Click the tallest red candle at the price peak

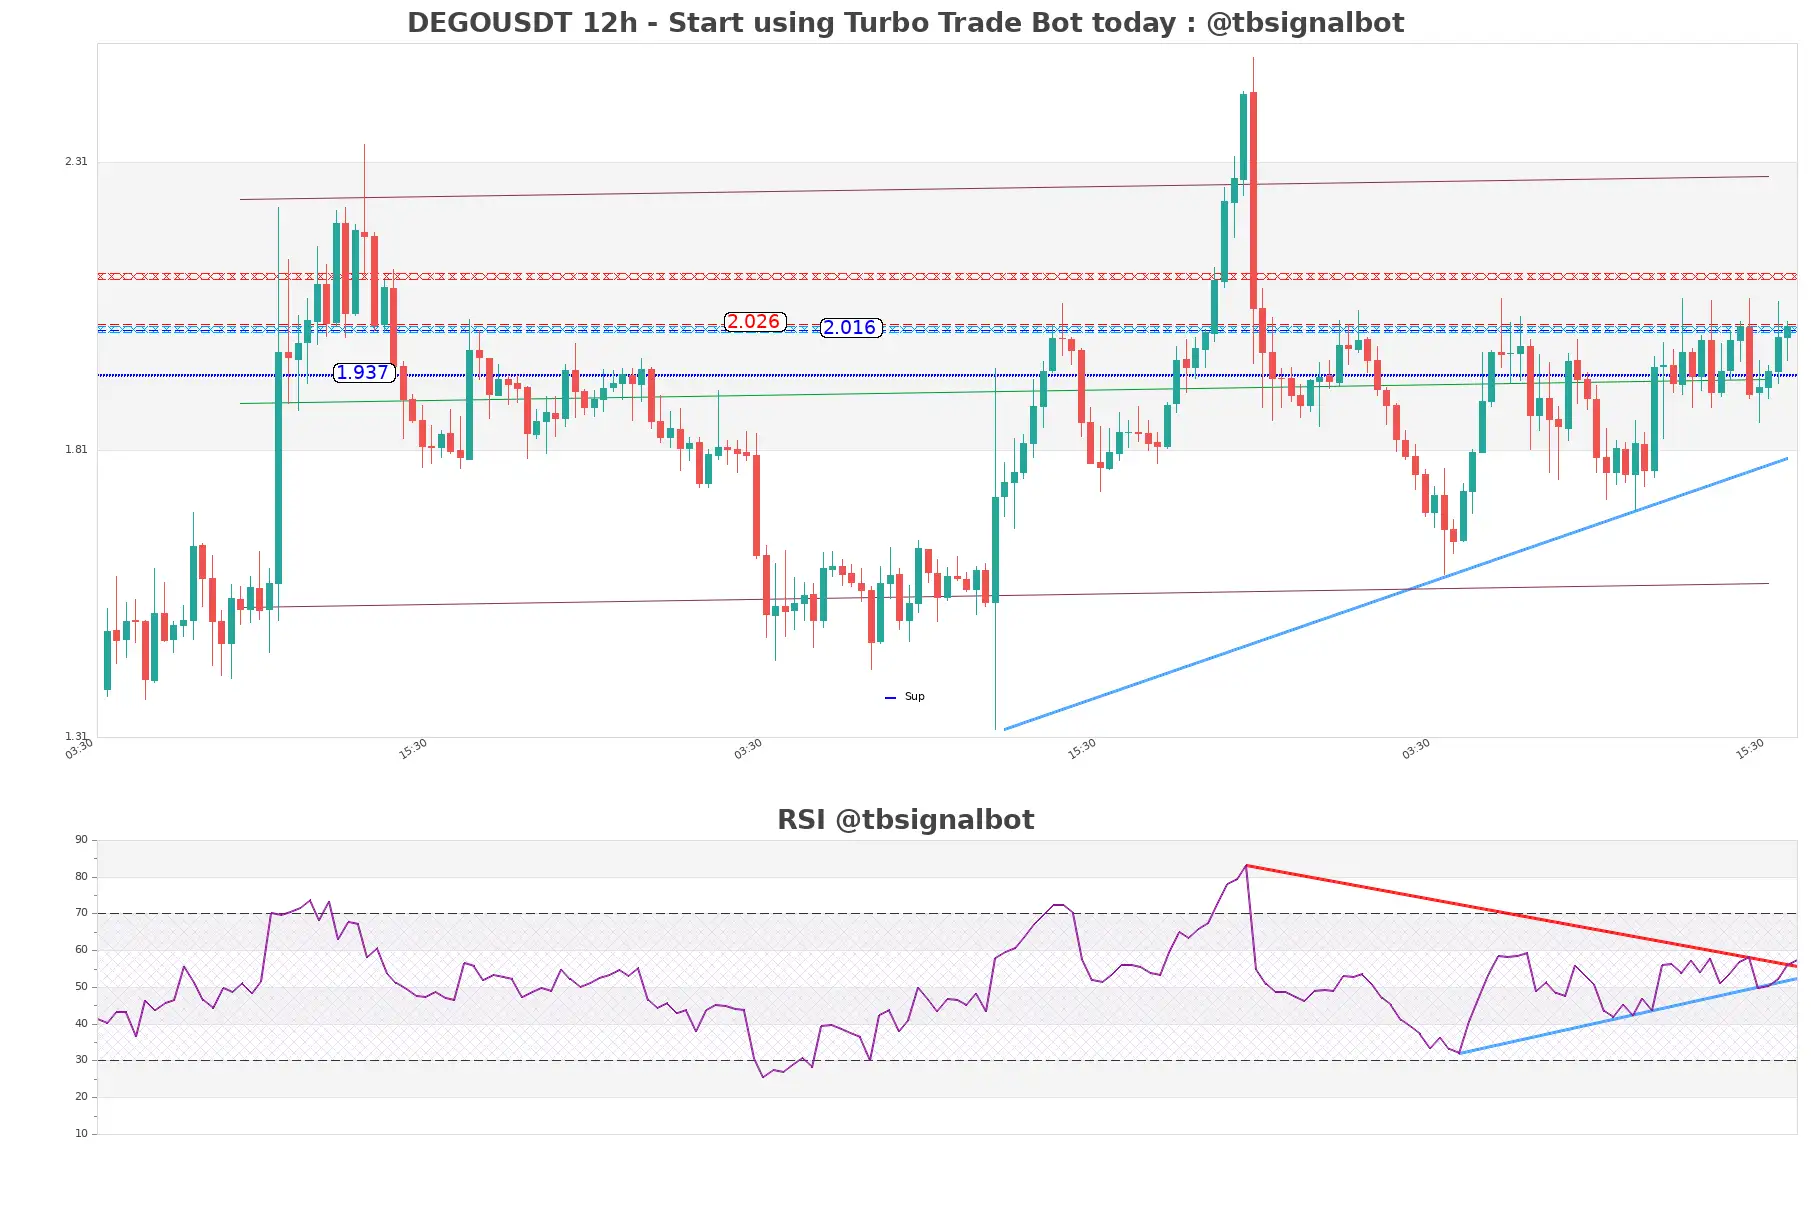[x=1253, y=200]
